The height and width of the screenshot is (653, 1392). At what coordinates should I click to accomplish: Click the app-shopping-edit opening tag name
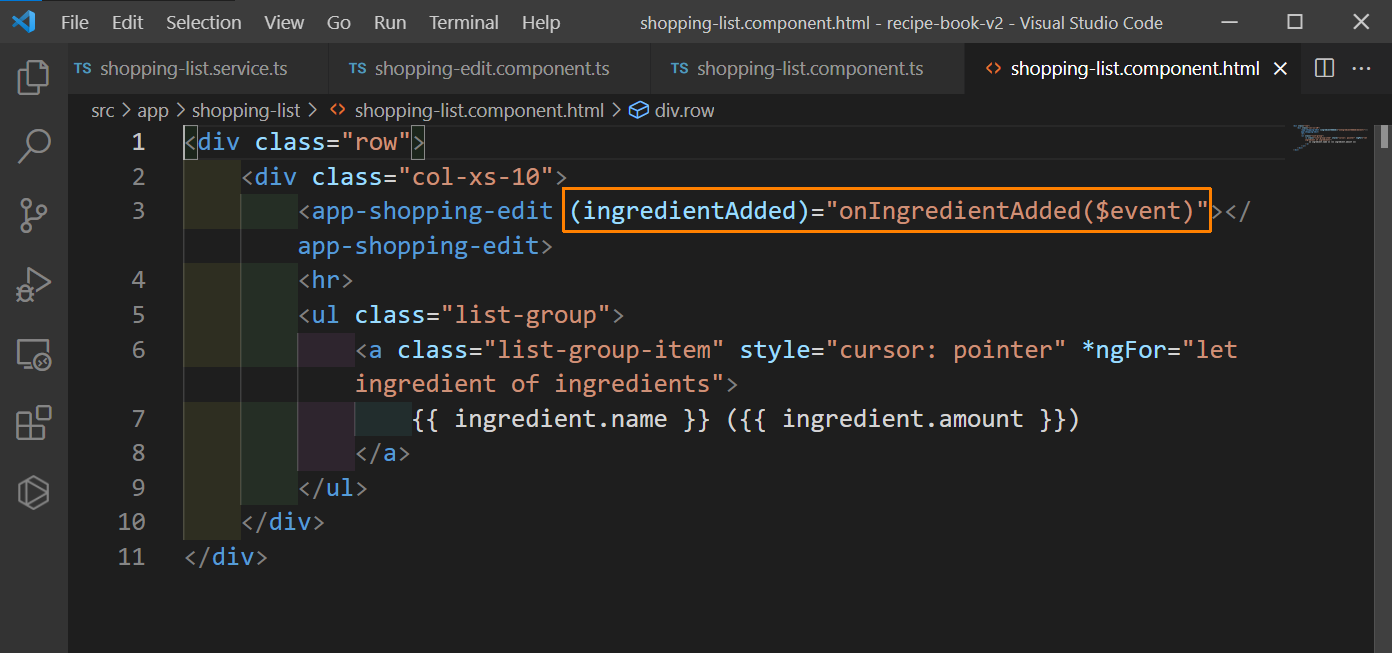(x=433, y=211)
